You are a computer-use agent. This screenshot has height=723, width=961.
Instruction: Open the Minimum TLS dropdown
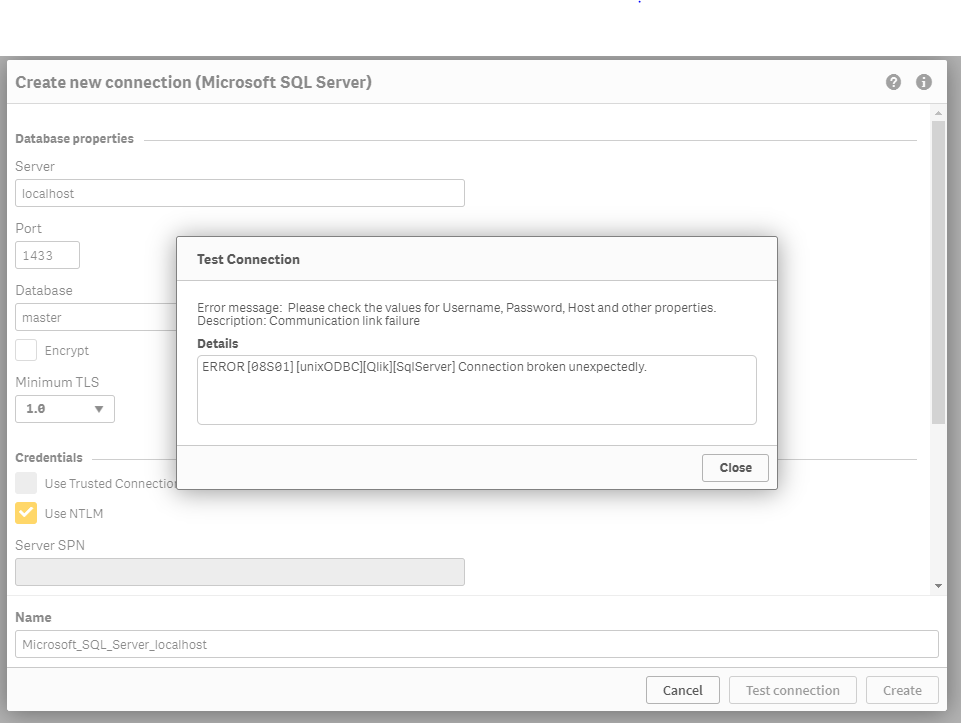tap(97, 408)
